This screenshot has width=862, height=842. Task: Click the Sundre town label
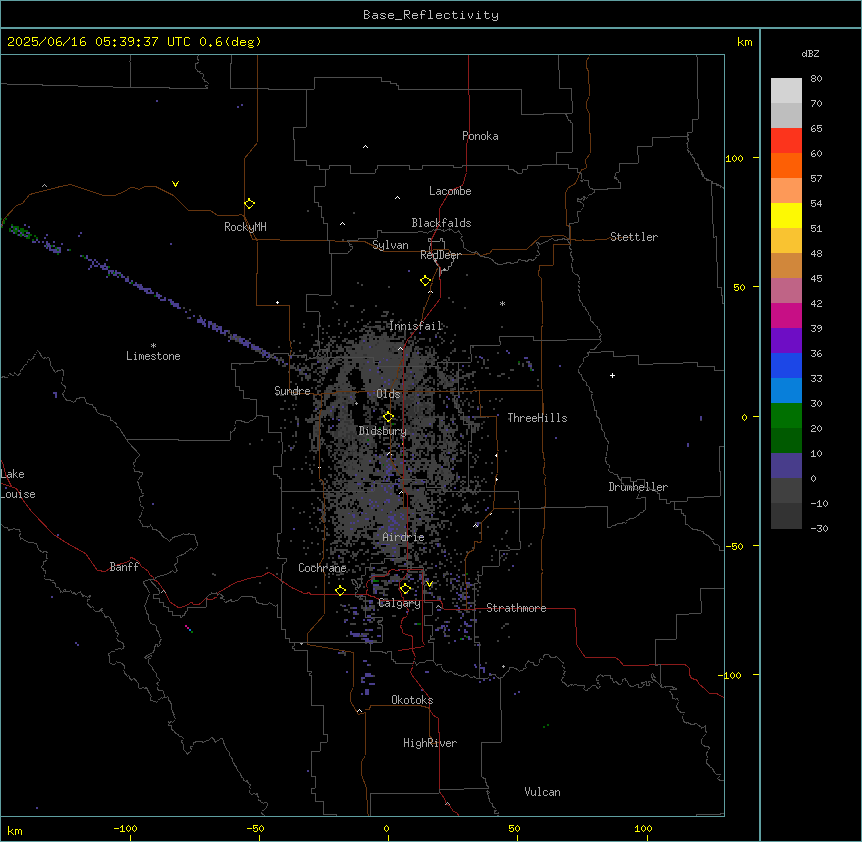292,391
